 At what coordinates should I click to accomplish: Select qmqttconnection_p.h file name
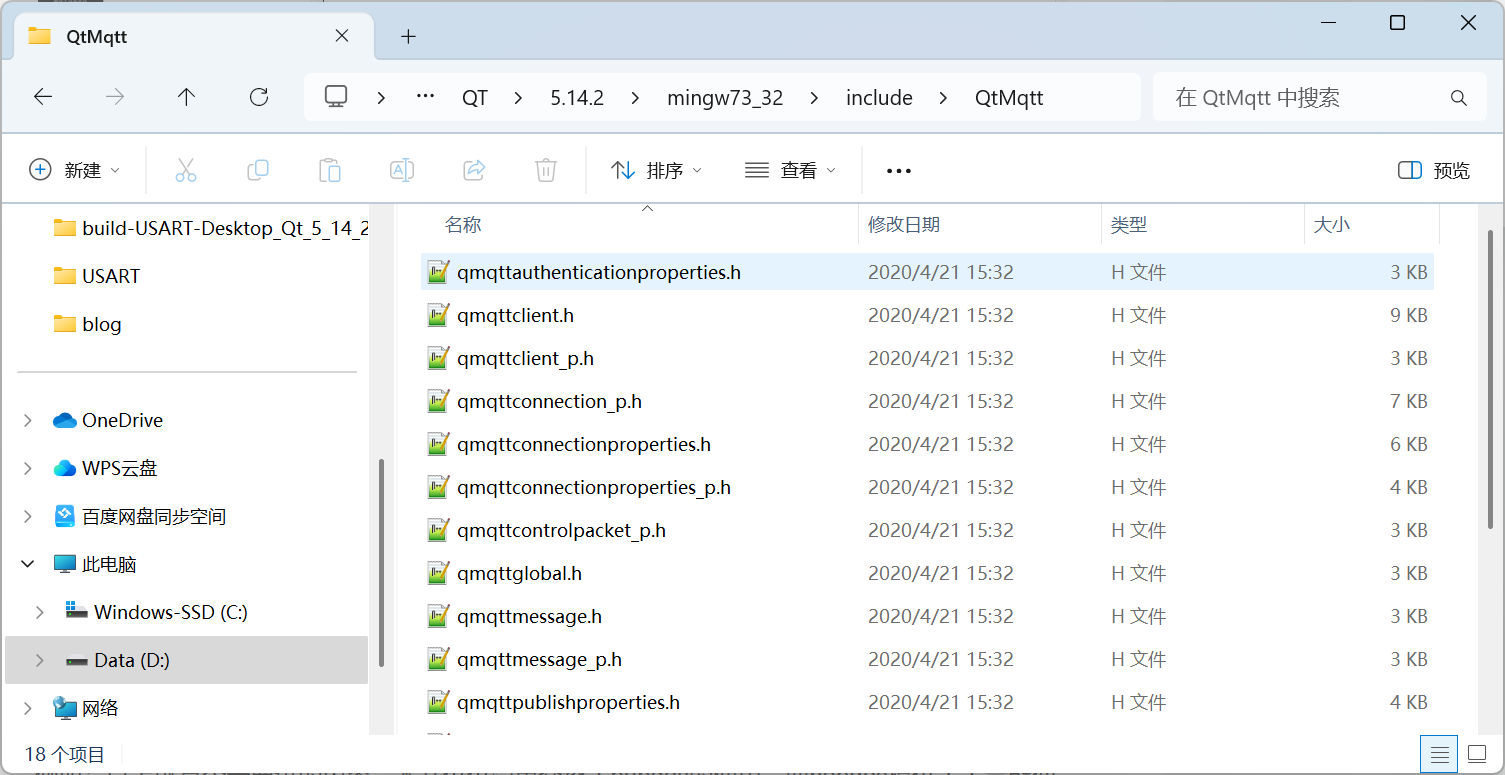[x=549, y=401]
